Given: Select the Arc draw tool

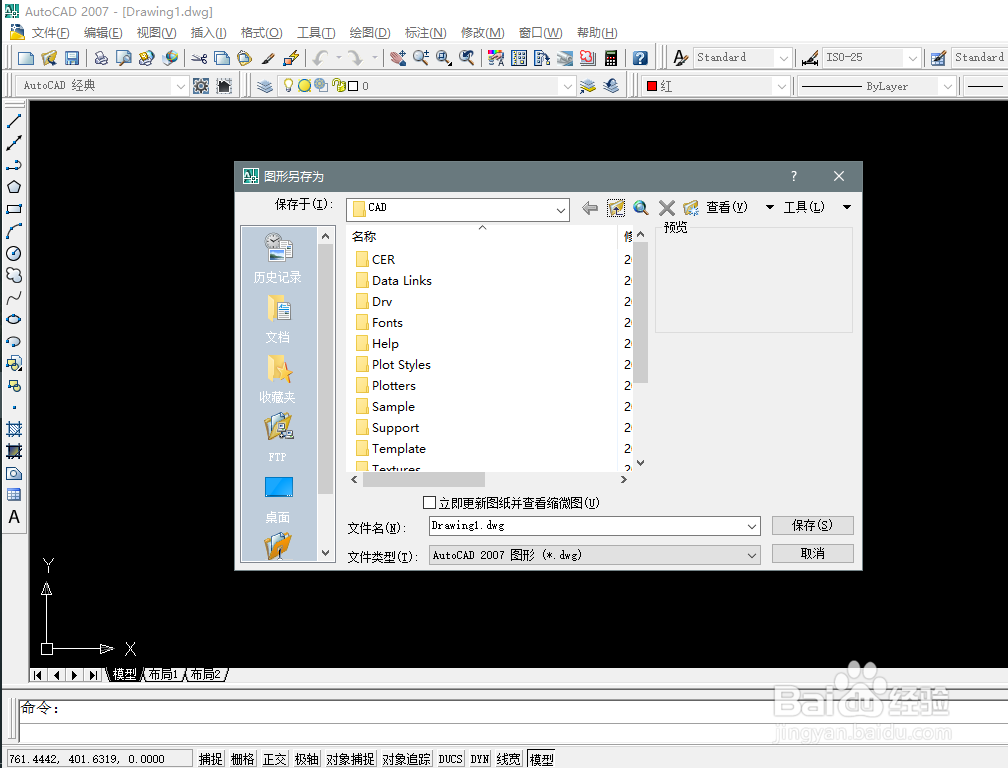Looking at the screenshot, I should pyautogui.click(x=14, y=231).
